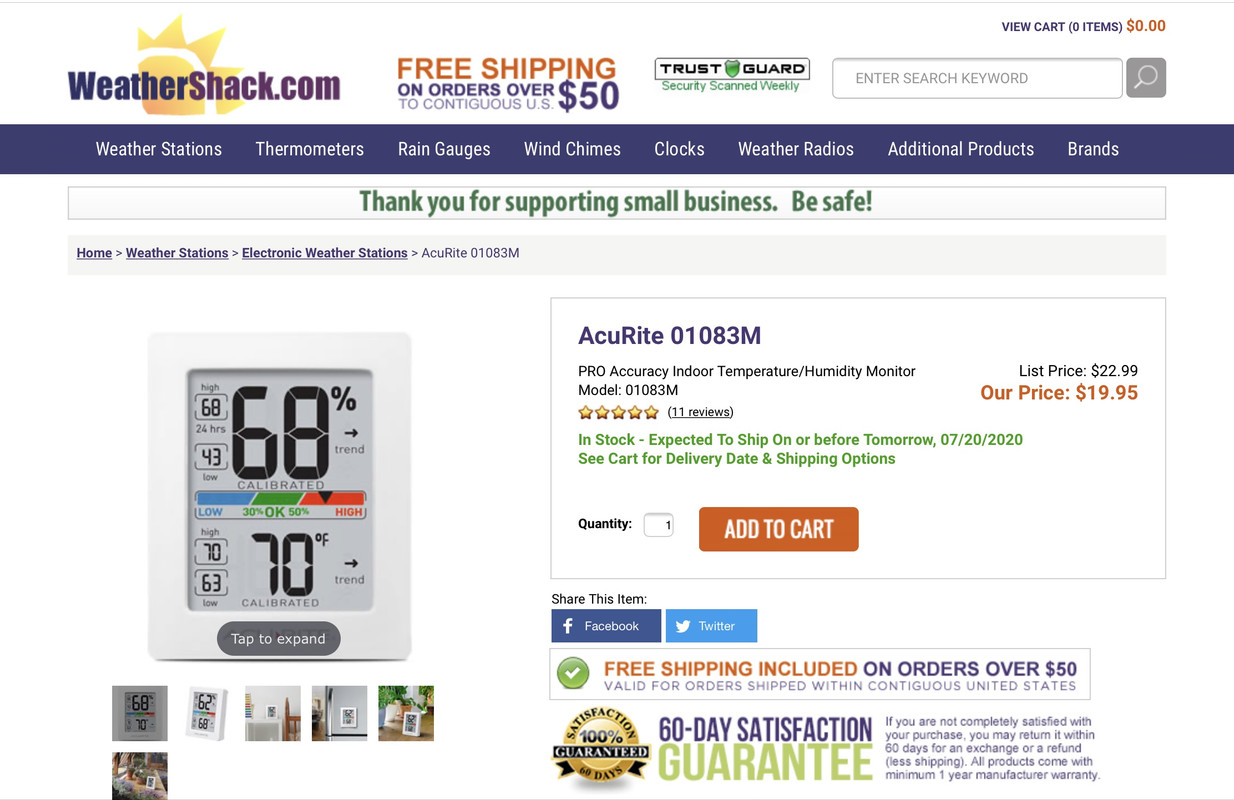Screen dimensions: 1234x800
Task: Share item via Twitter button
Action: (711, 626)
